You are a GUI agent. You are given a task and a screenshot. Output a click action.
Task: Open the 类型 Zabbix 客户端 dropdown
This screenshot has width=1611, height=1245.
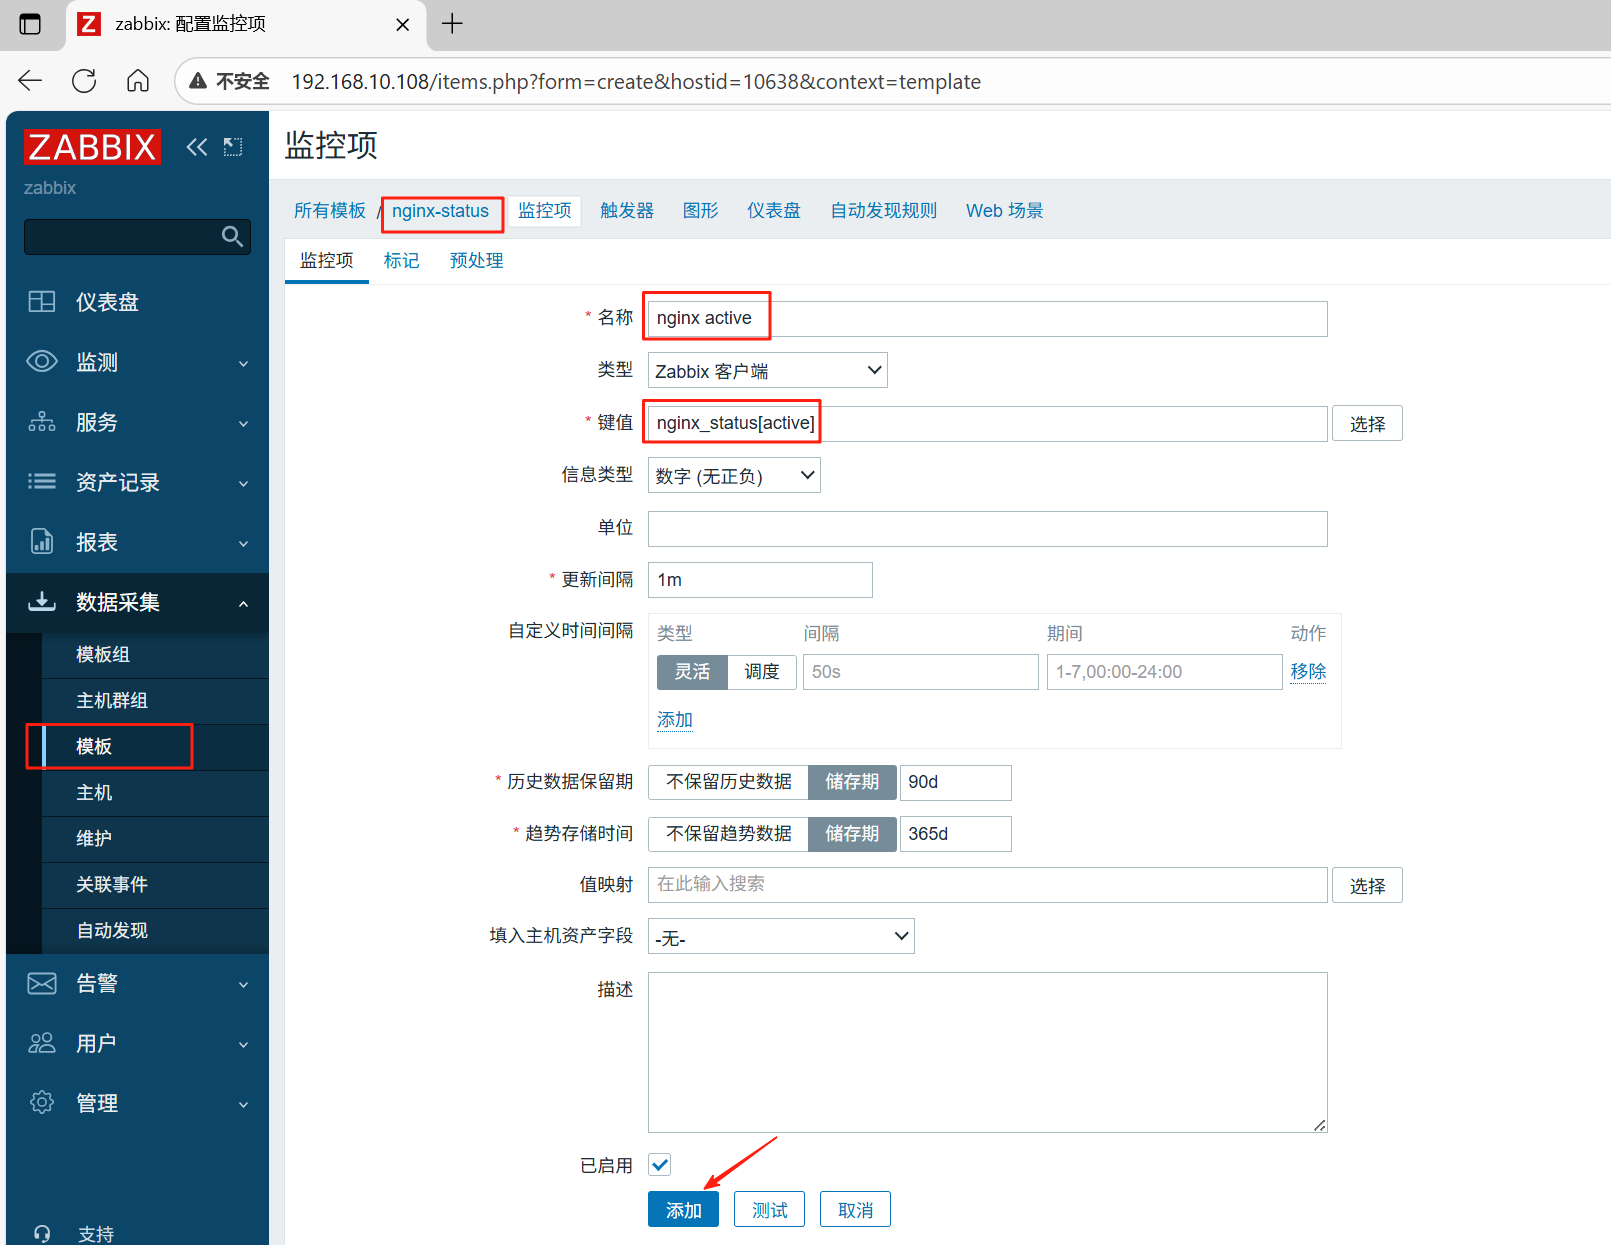point(768,371)
